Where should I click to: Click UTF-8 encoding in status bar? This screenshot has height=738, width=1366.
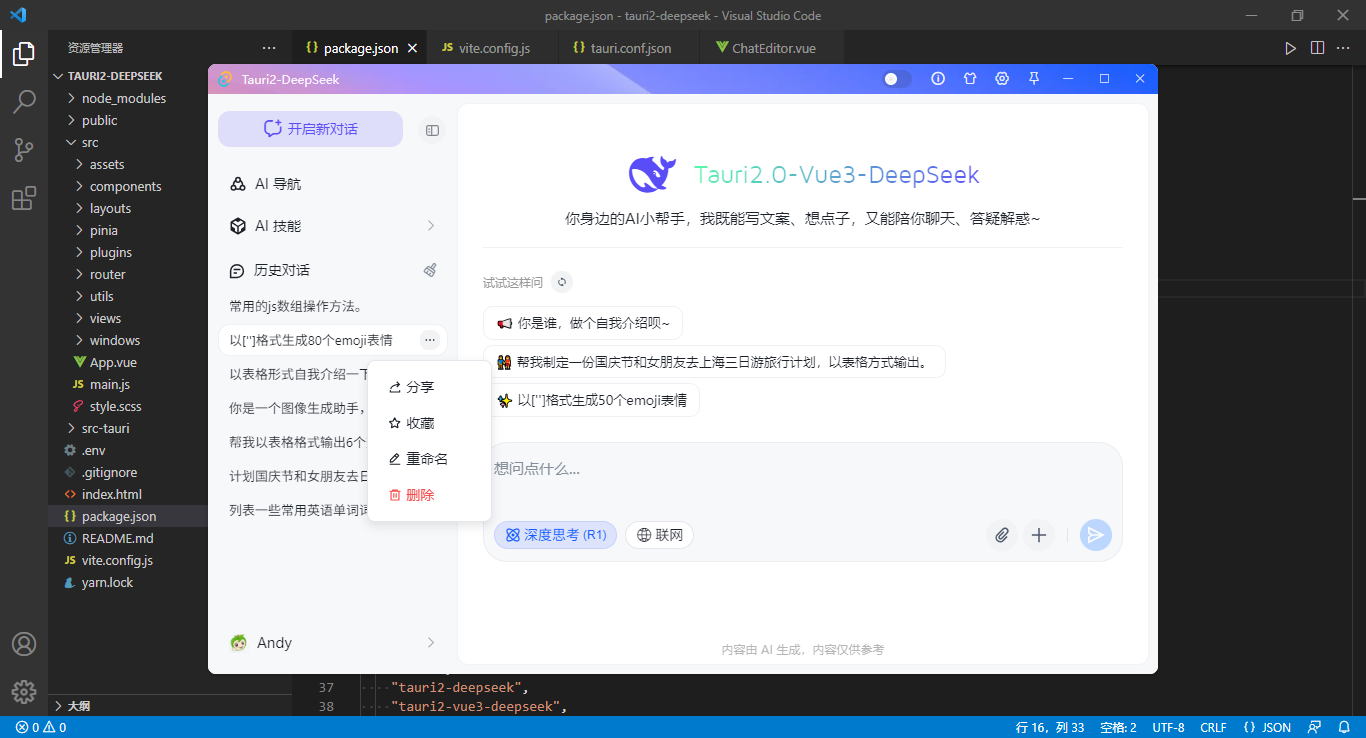1168,727
